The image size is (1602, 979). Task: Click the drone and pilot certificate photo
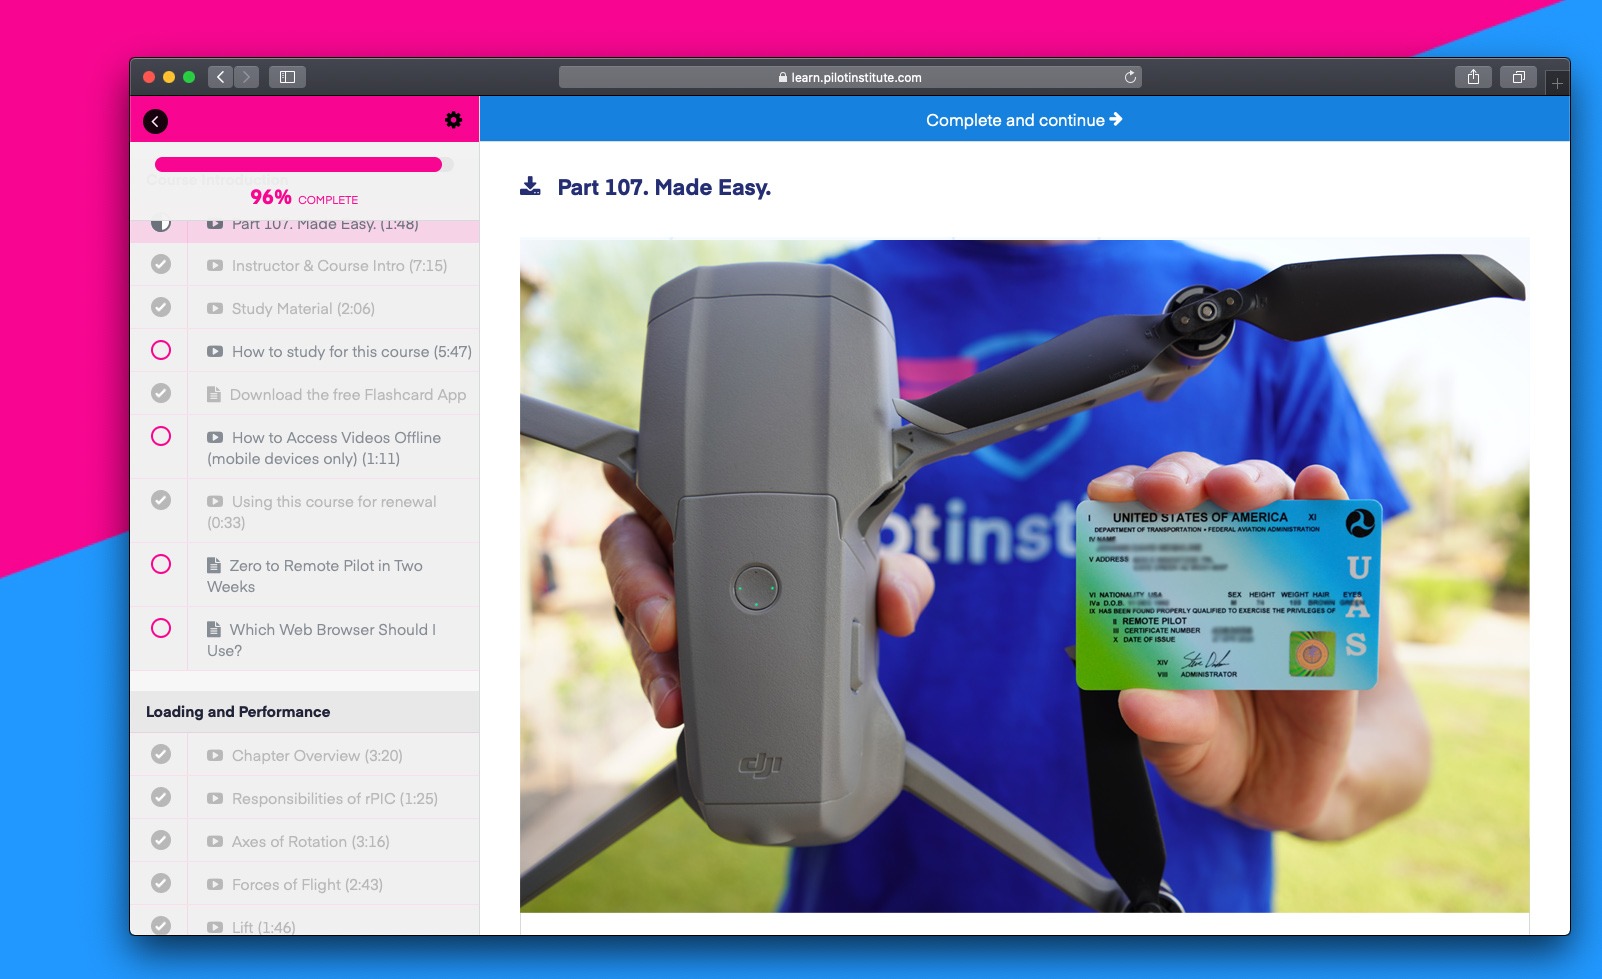tap(1024, 575)
